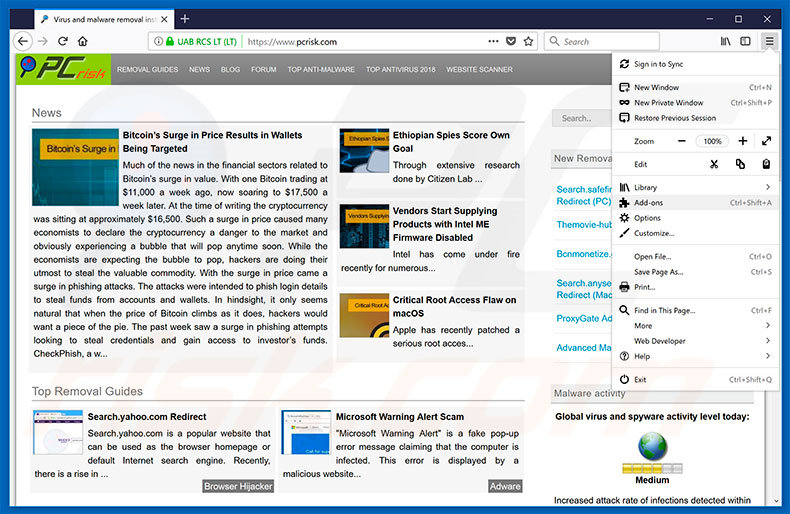Viewport: 790px width, 514px height.
Task: Click the site Search.. input field
Action: [x=582, y=118]
